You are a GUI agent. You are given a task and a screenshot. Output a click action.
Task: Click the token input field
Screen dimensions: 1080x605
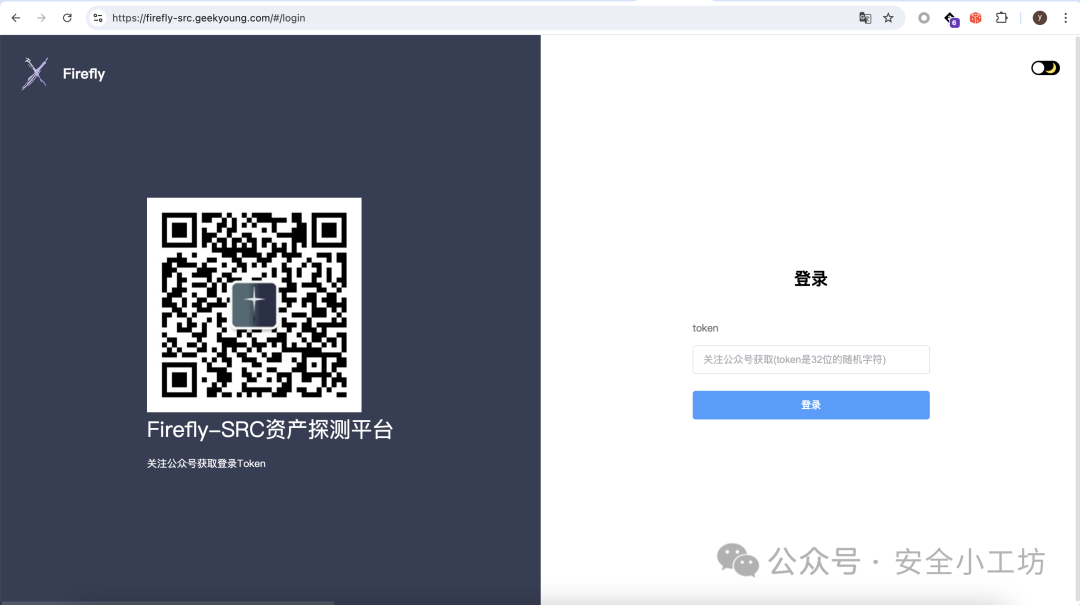coord(811,359)
